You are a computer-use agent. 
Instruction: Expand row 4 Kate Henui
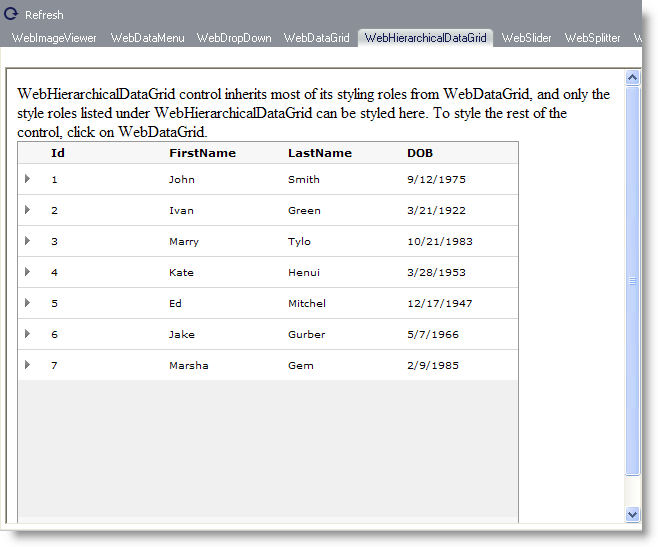[27, 272]
